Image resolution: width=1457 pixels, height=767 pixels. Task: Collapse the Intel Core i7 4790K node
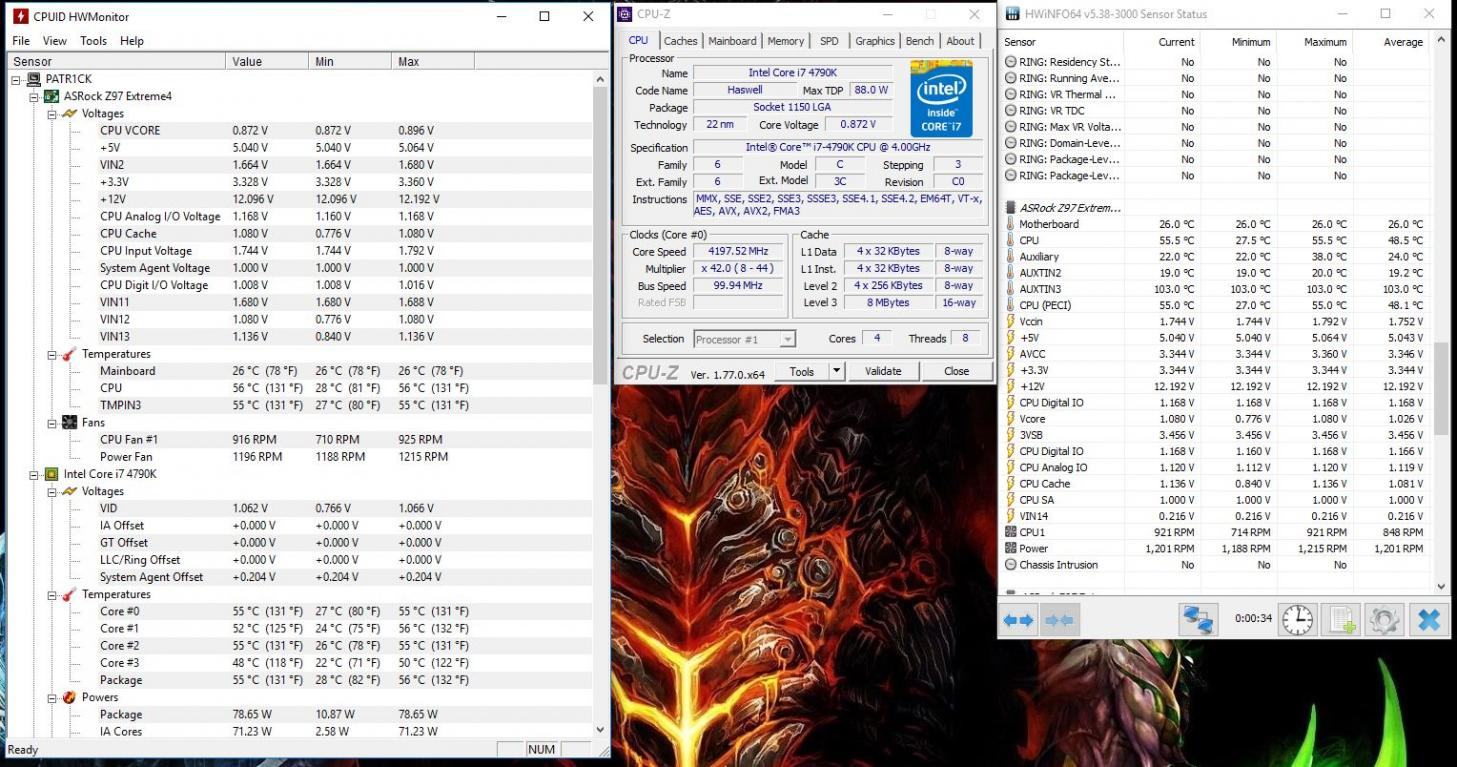(x=35, y=474)
